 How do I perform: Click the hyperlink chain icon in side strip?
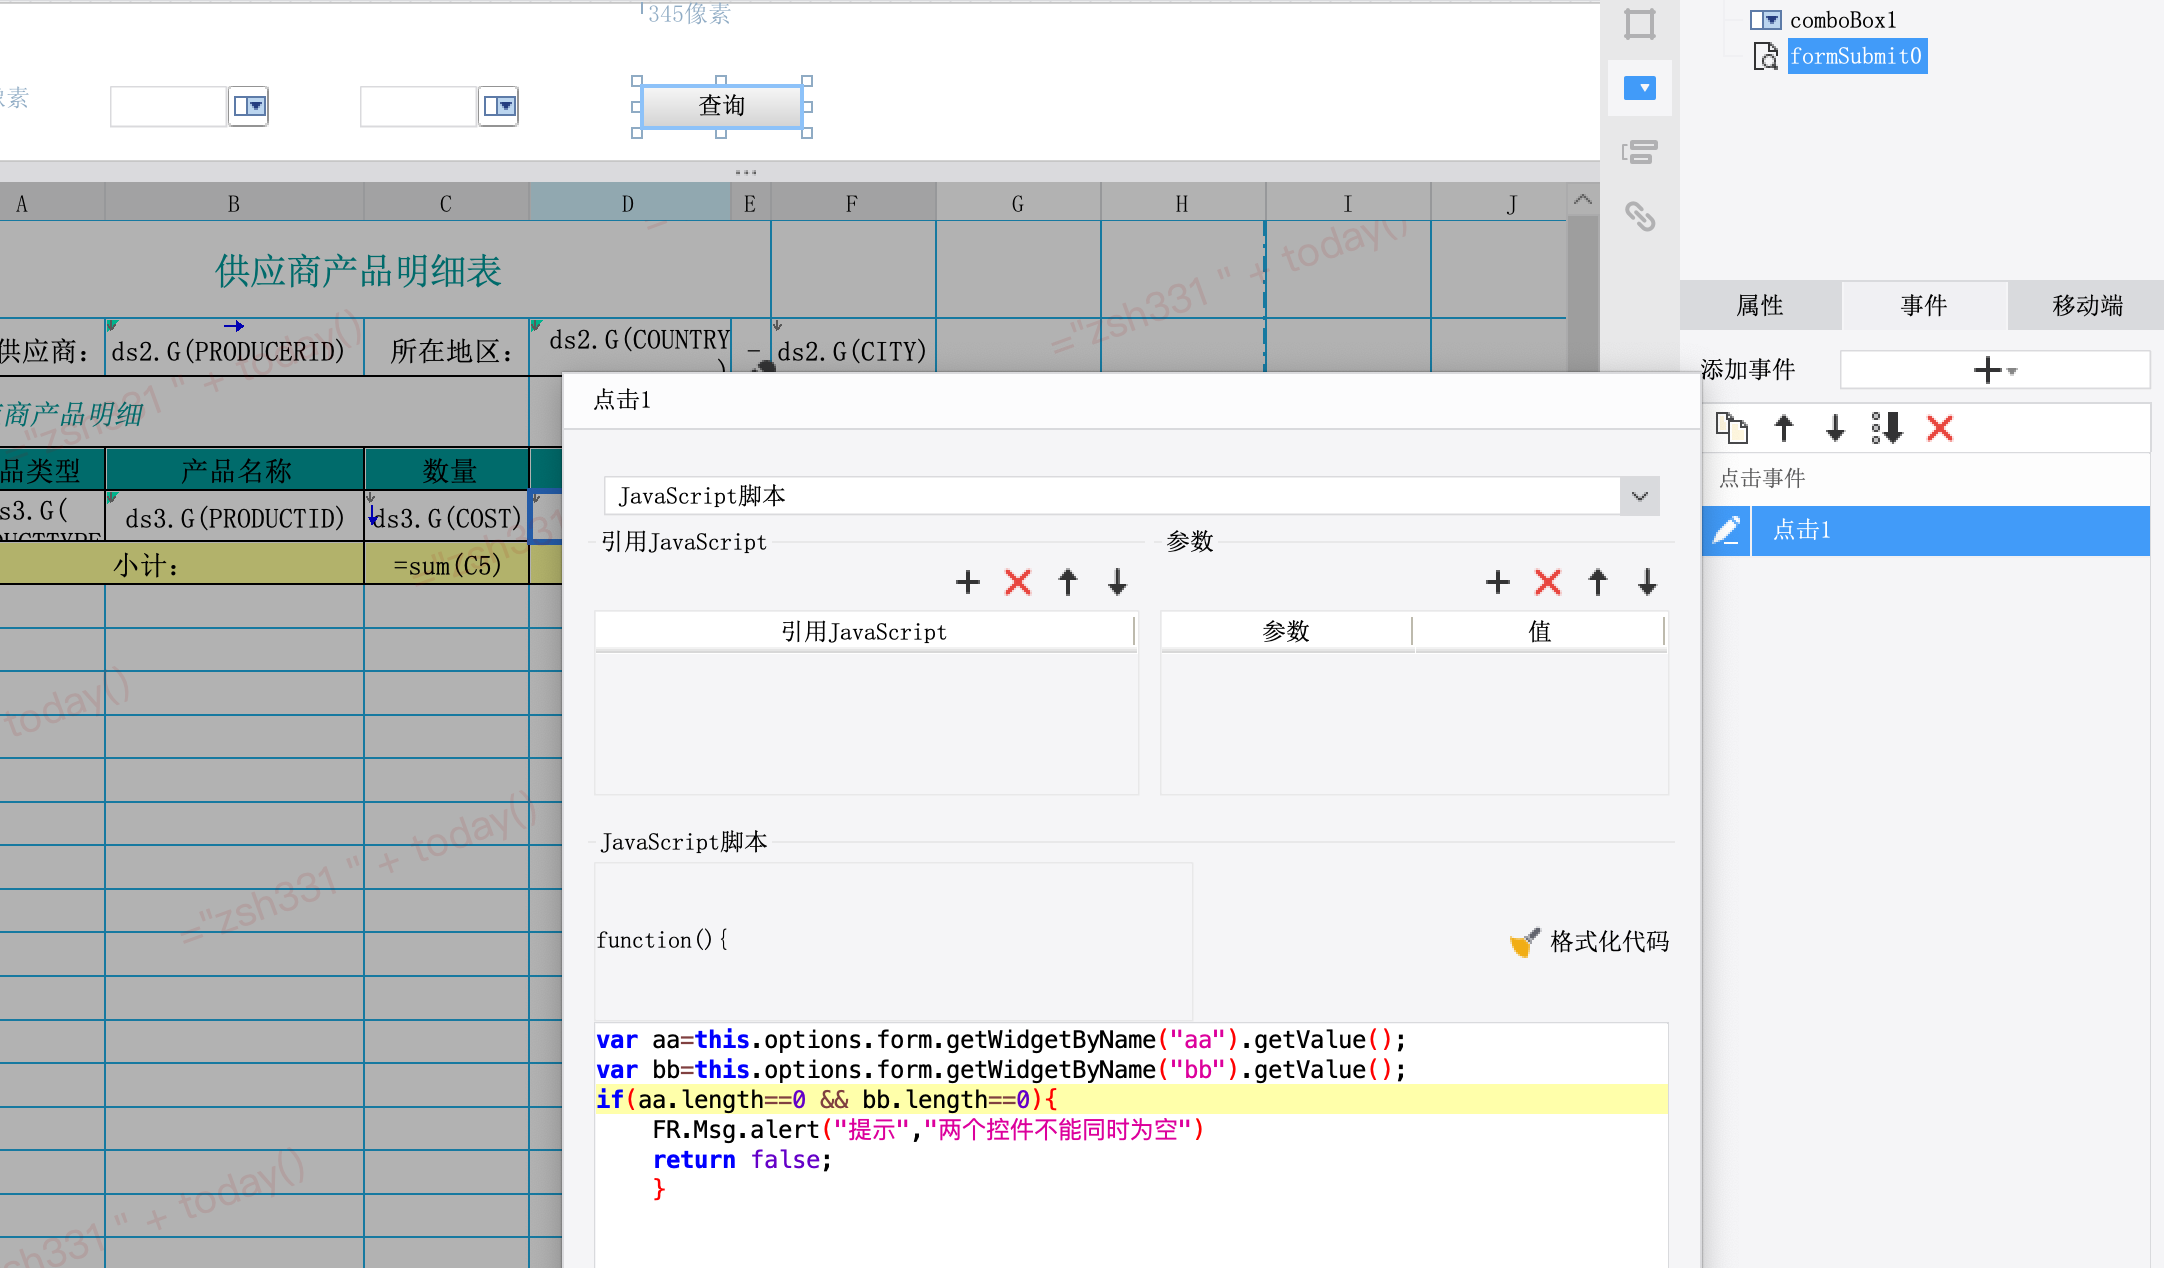click(1640, 216)
